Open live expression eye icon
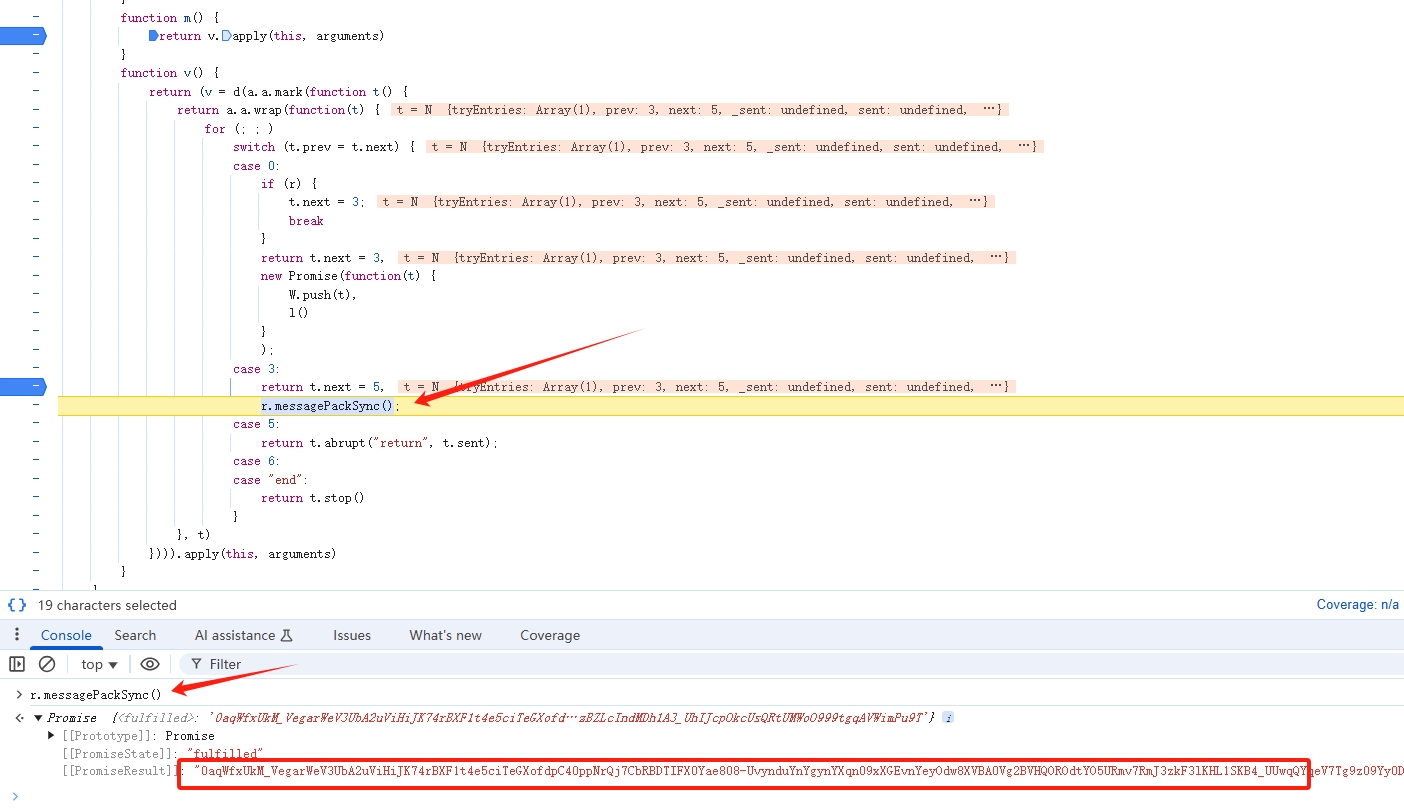1404x809 pixels. click(x=150, y=664)
